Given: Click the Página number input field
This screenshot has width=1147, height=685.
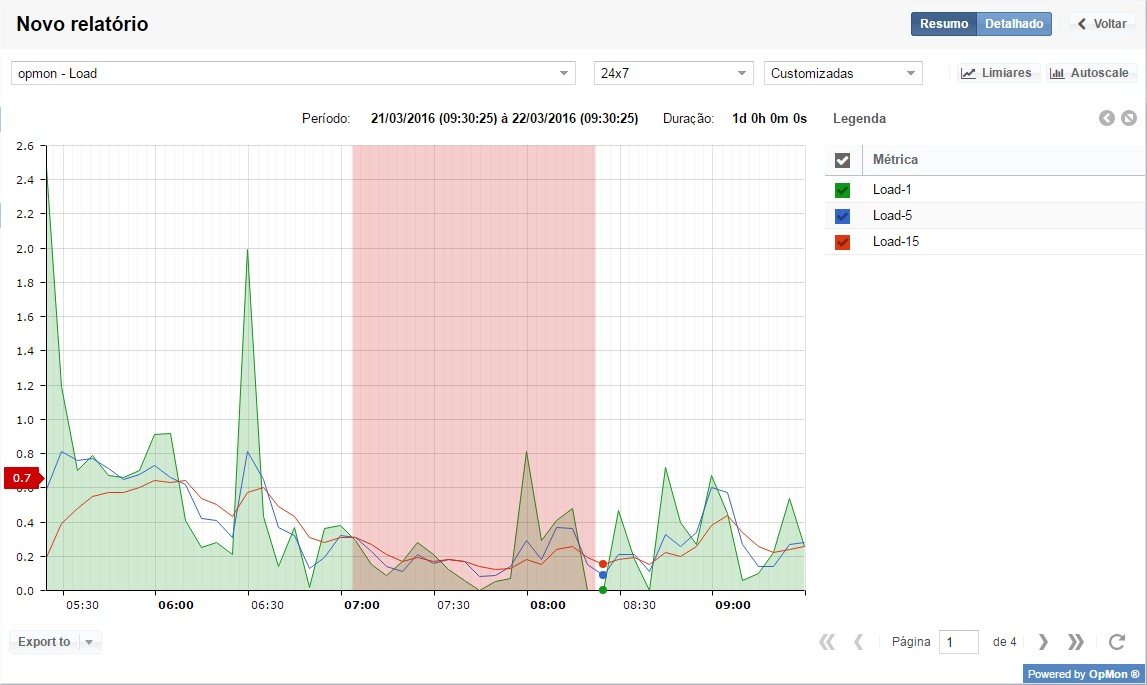Looking at the screenshot, I should click(x=958, y=642).
